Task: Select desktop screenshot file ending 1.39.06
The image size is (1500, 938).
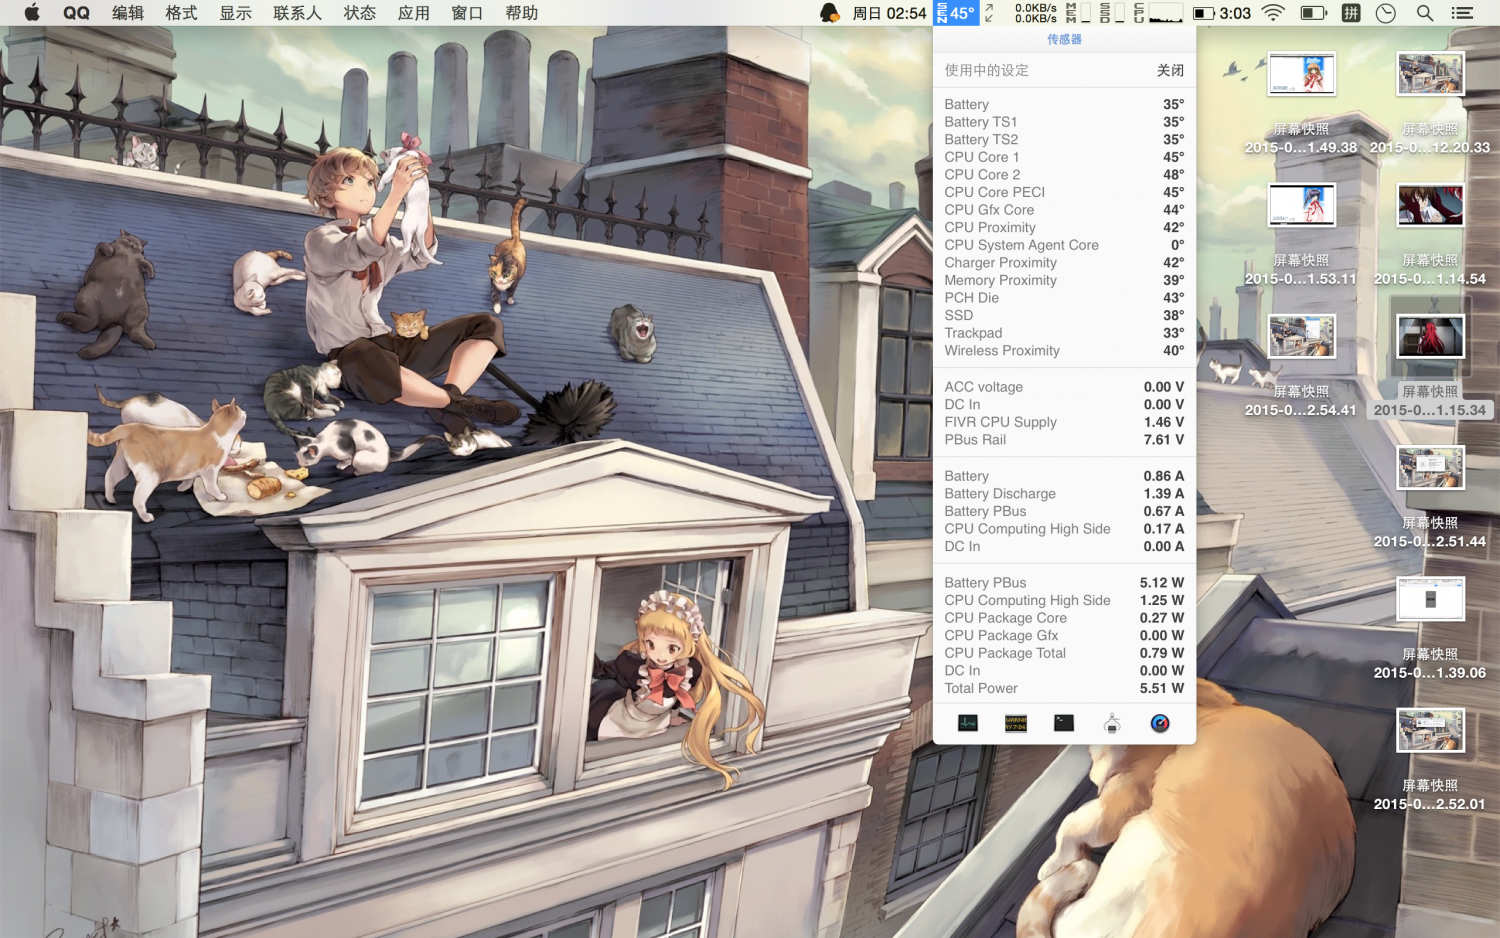Action: tap(1430, 628)
